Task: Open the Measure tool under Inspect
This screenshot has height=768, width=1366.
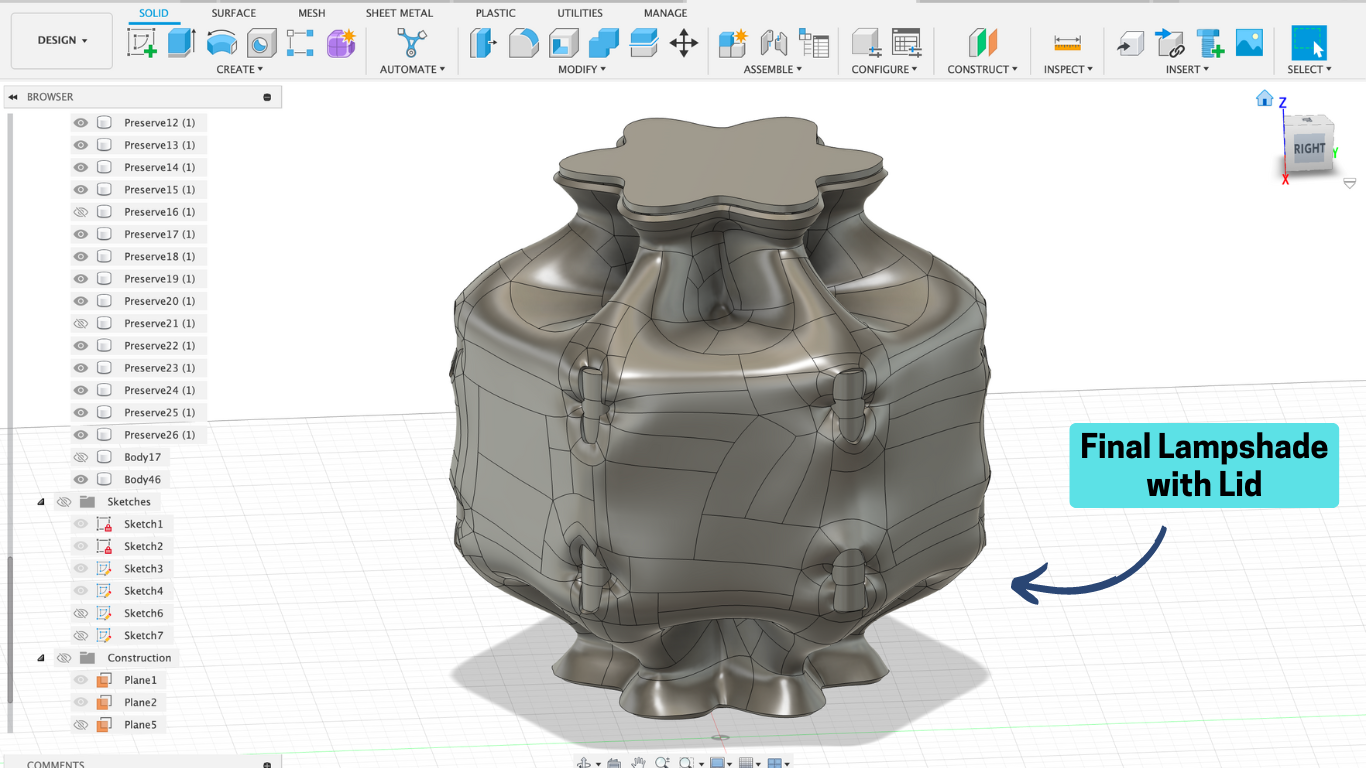Action: pos(1067,42)
